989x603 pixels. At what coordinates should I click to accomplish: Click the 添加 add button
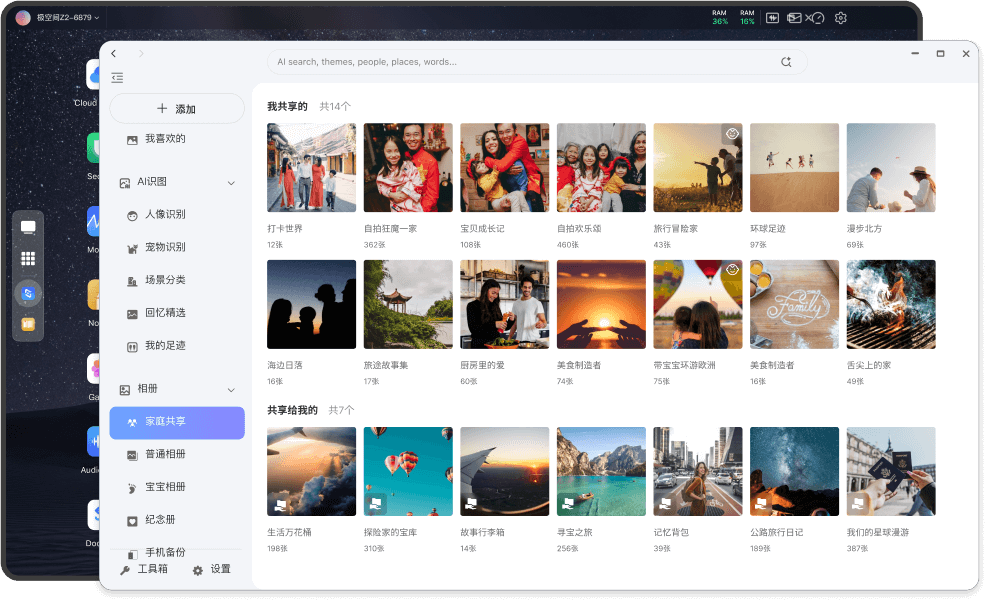tap(176, 109)
